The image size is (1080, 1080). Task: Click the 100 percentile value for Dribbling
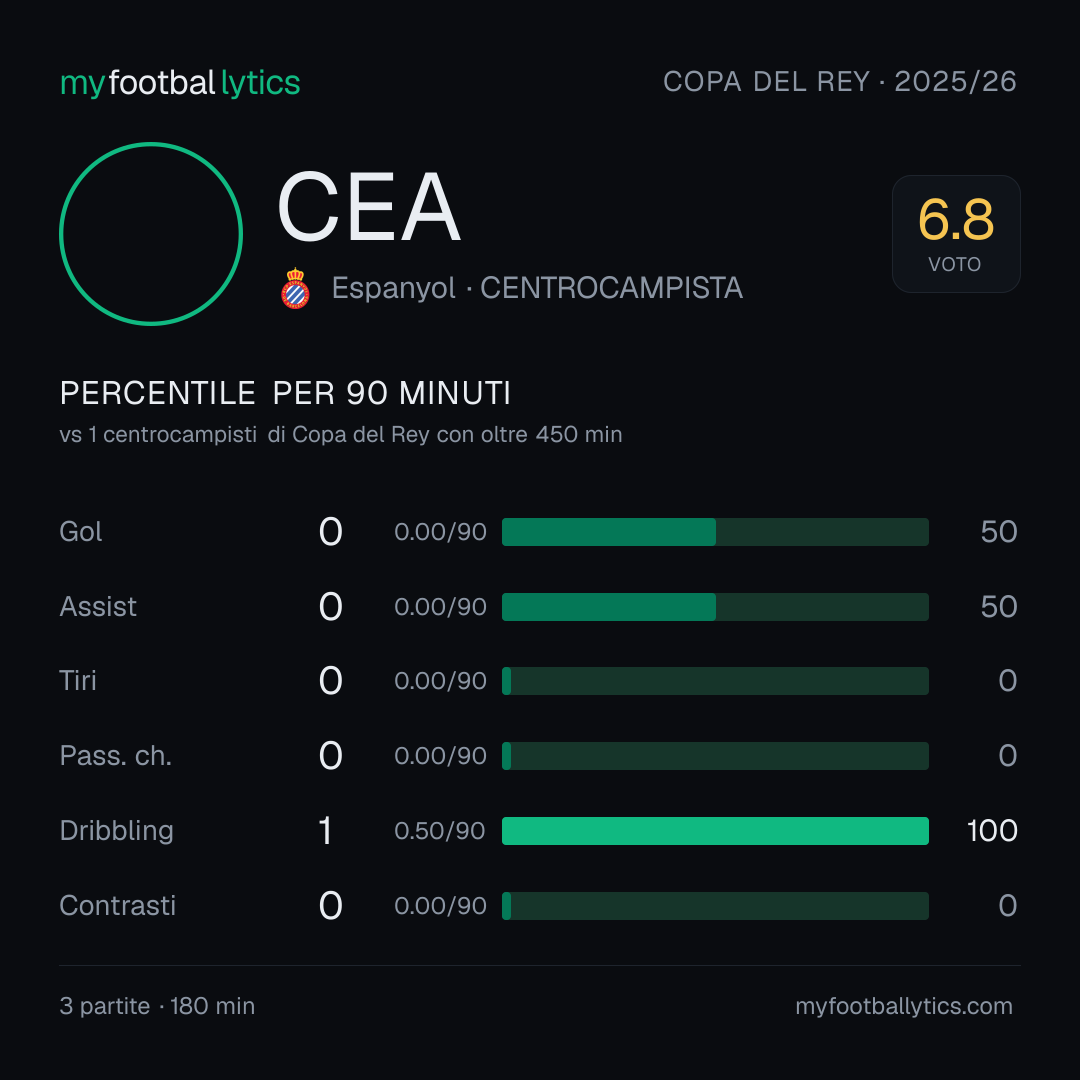click(x=992, y=831)
